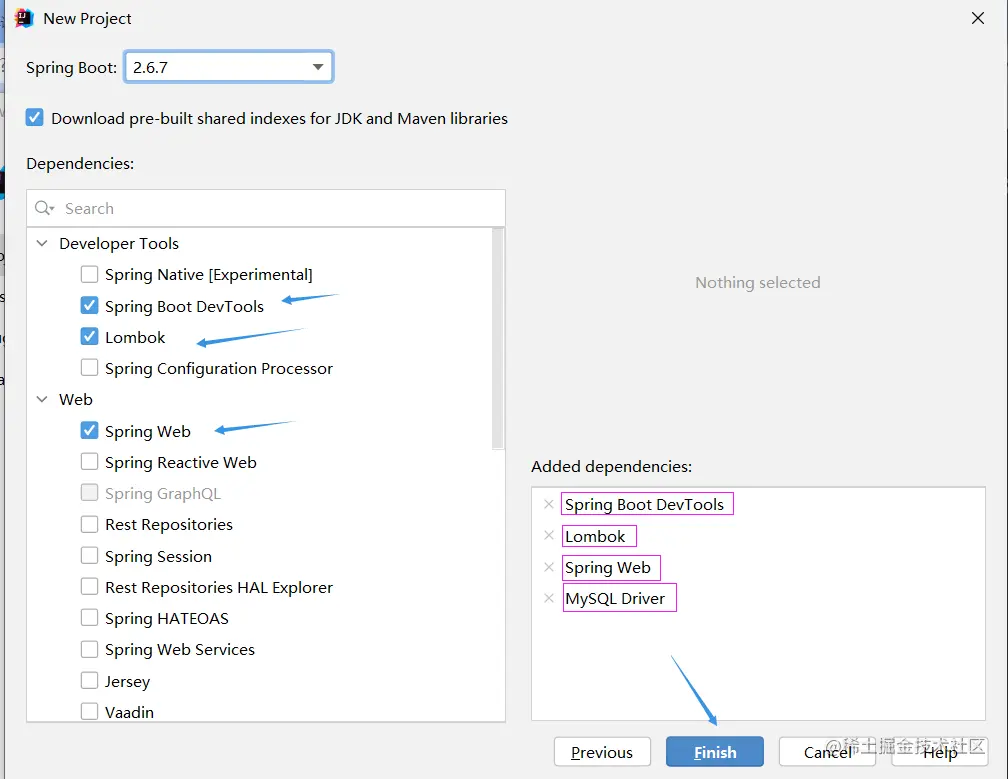Check the Spring Reactive Web option
The width and height of the screenshot is (1008, 779).
(89, 462)
